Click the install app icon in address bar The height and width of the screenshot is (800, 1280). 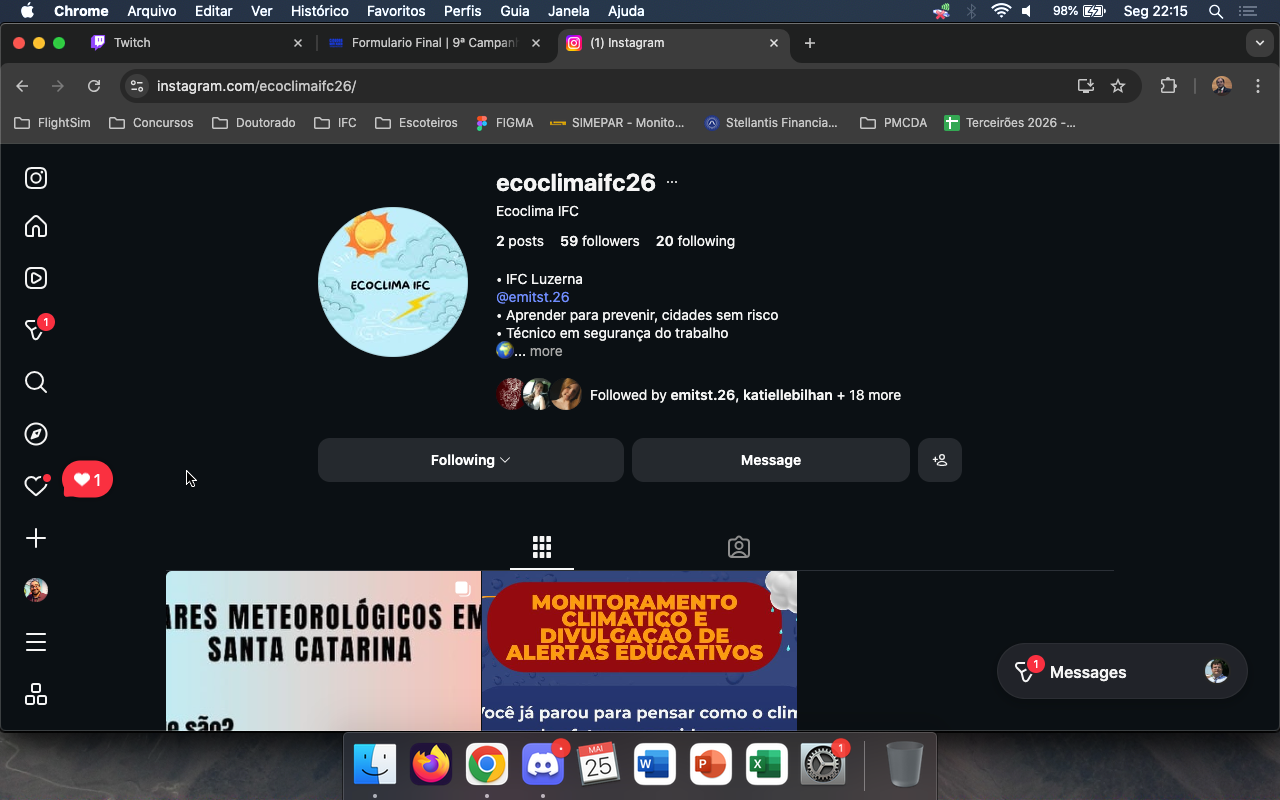pyautogui.click(x=1086, y=86)
